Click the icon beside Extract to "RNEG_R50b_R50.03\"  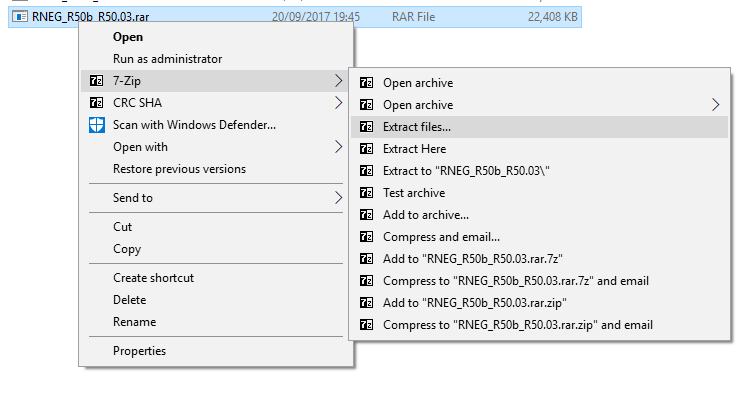pyautogui.click(x=366, y=171)
